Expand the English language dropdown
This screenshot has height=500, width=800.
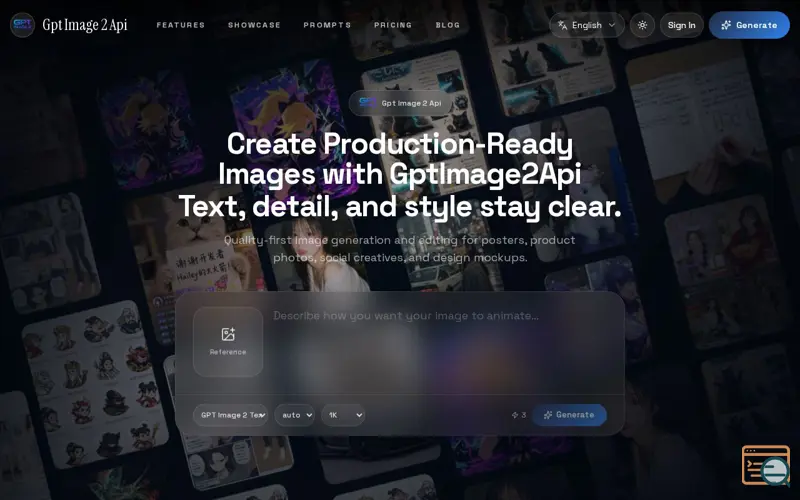click(x=587, y=25)
